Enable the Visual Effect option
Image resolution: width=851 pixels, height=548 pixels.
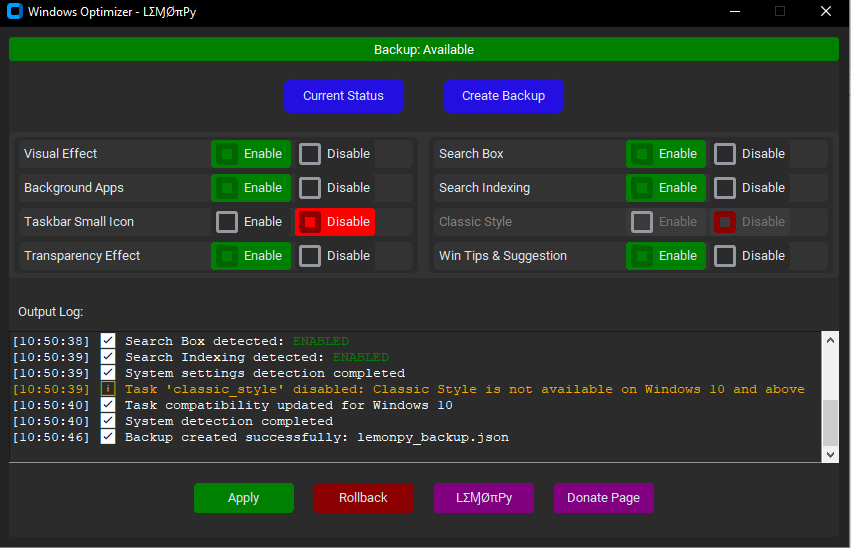pyautogui.click(x=251, y=154)
